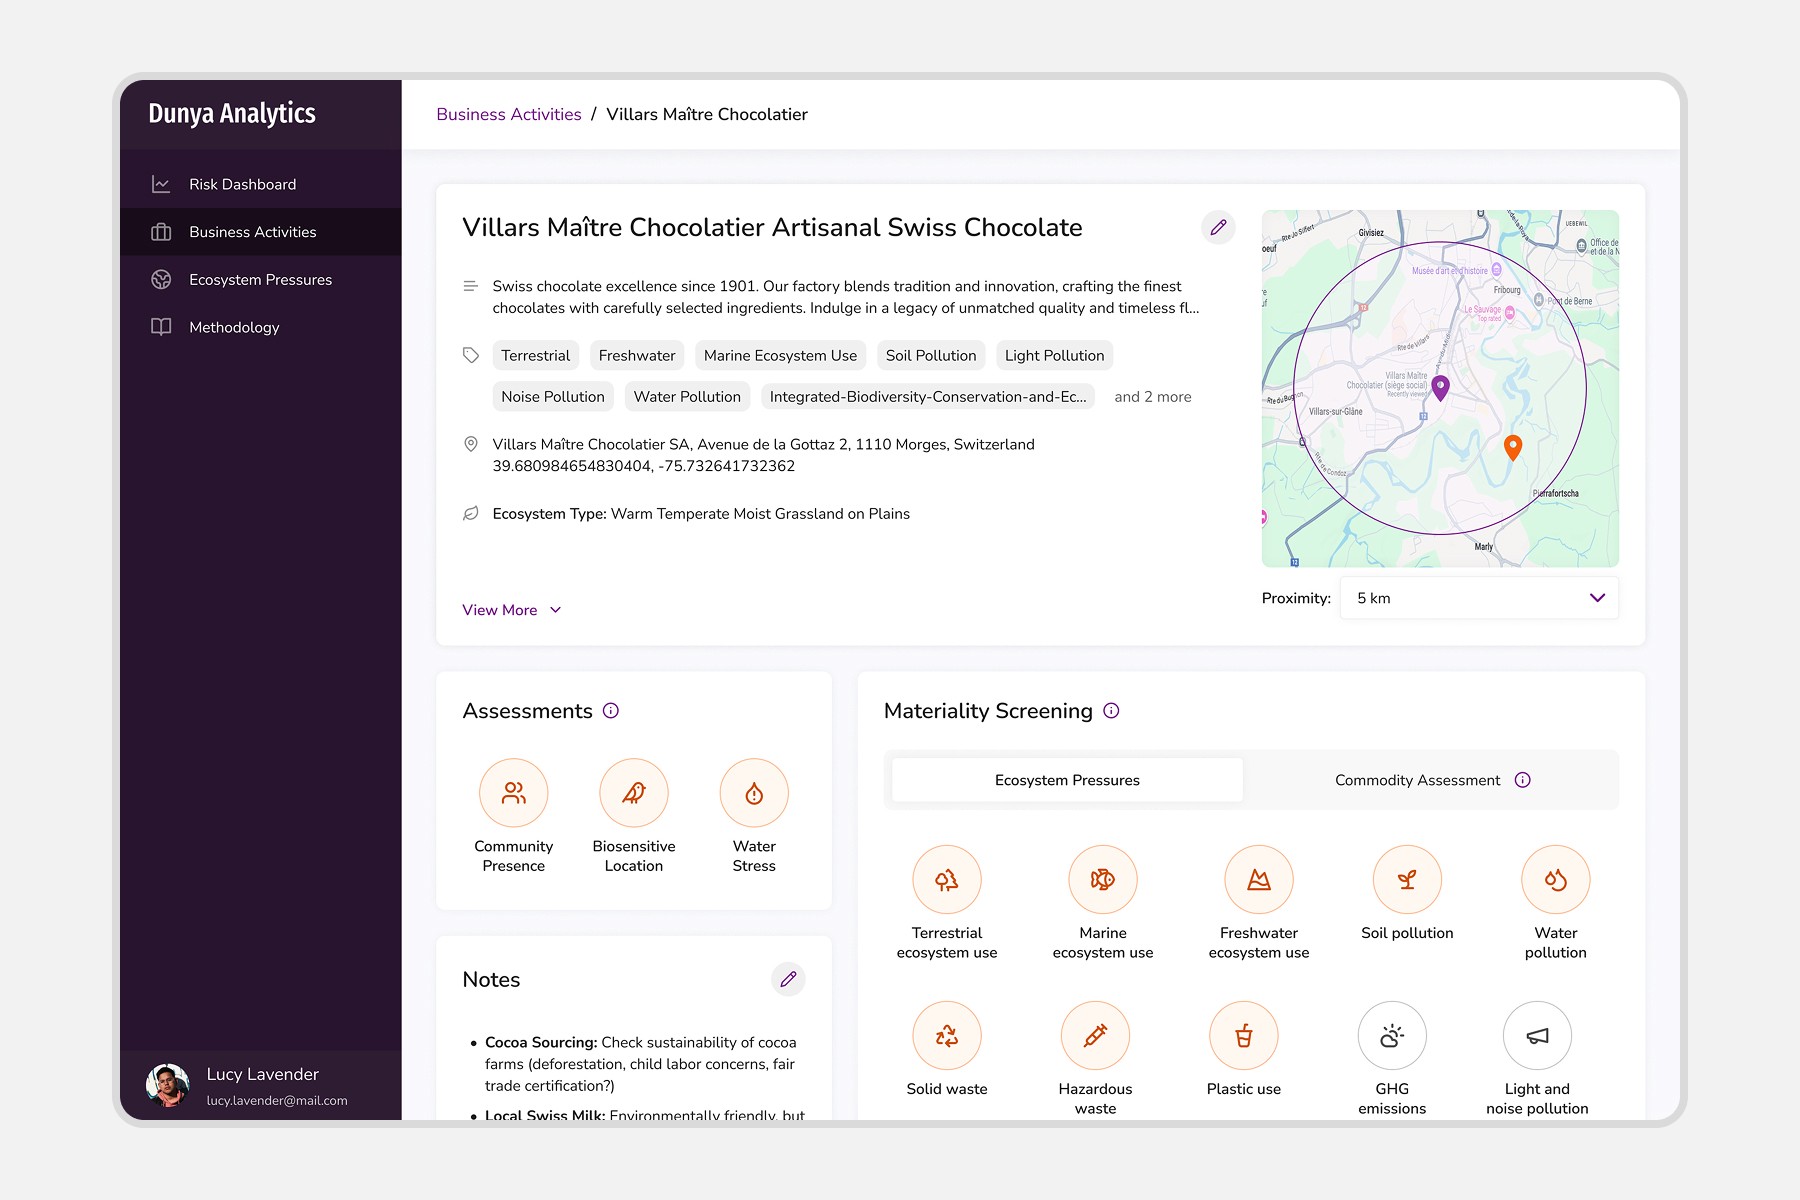Click the Business Activities breadcrumb link
The image size is (1800, 1200).
tap(509, 114)
